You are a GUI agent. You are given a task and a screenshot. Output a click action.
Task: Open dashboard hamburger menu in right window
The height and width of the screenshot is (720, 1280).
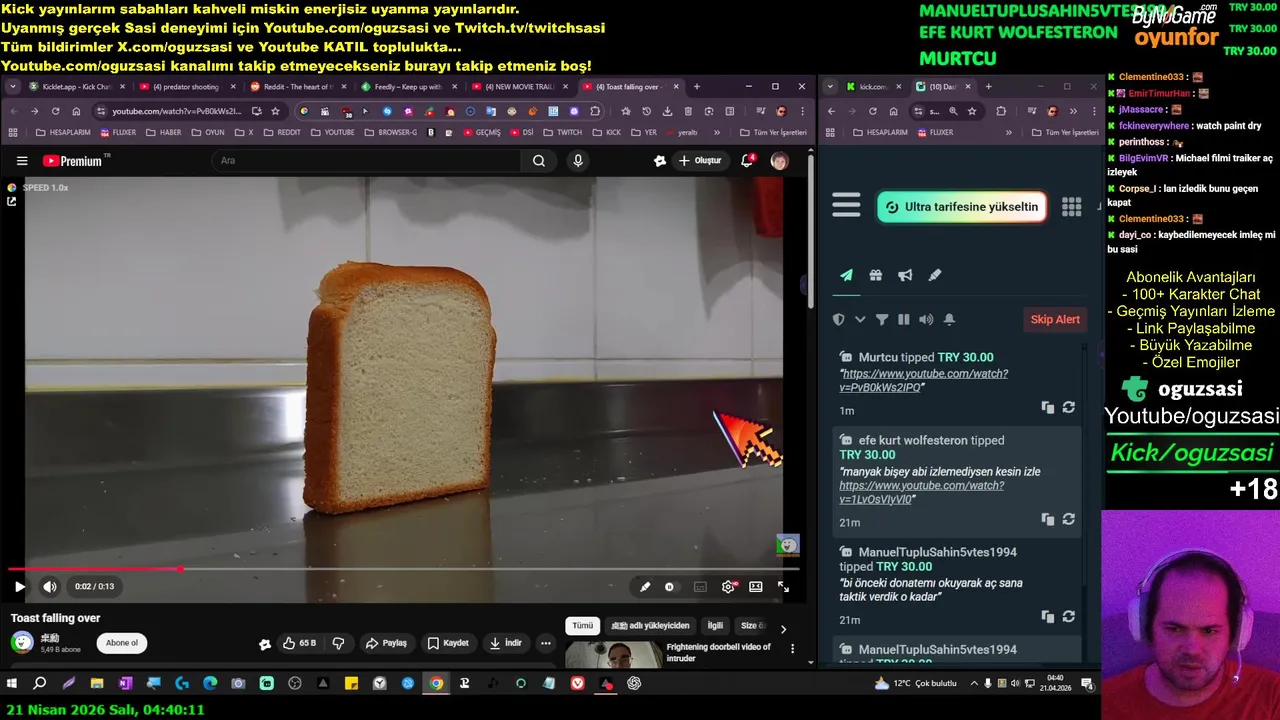pyautogui.click(x=846, y=206)
